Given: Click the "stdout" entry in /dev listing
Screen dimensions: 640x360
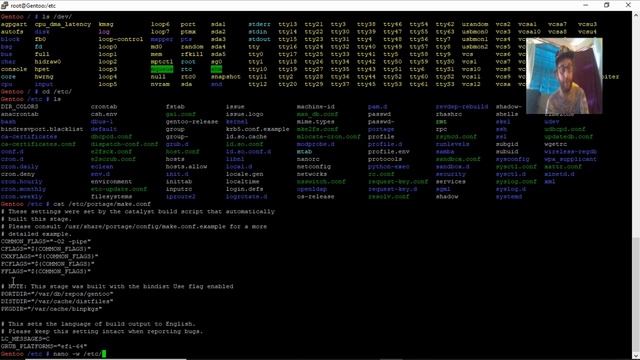Looking at the screenshot, I should 259,39.
